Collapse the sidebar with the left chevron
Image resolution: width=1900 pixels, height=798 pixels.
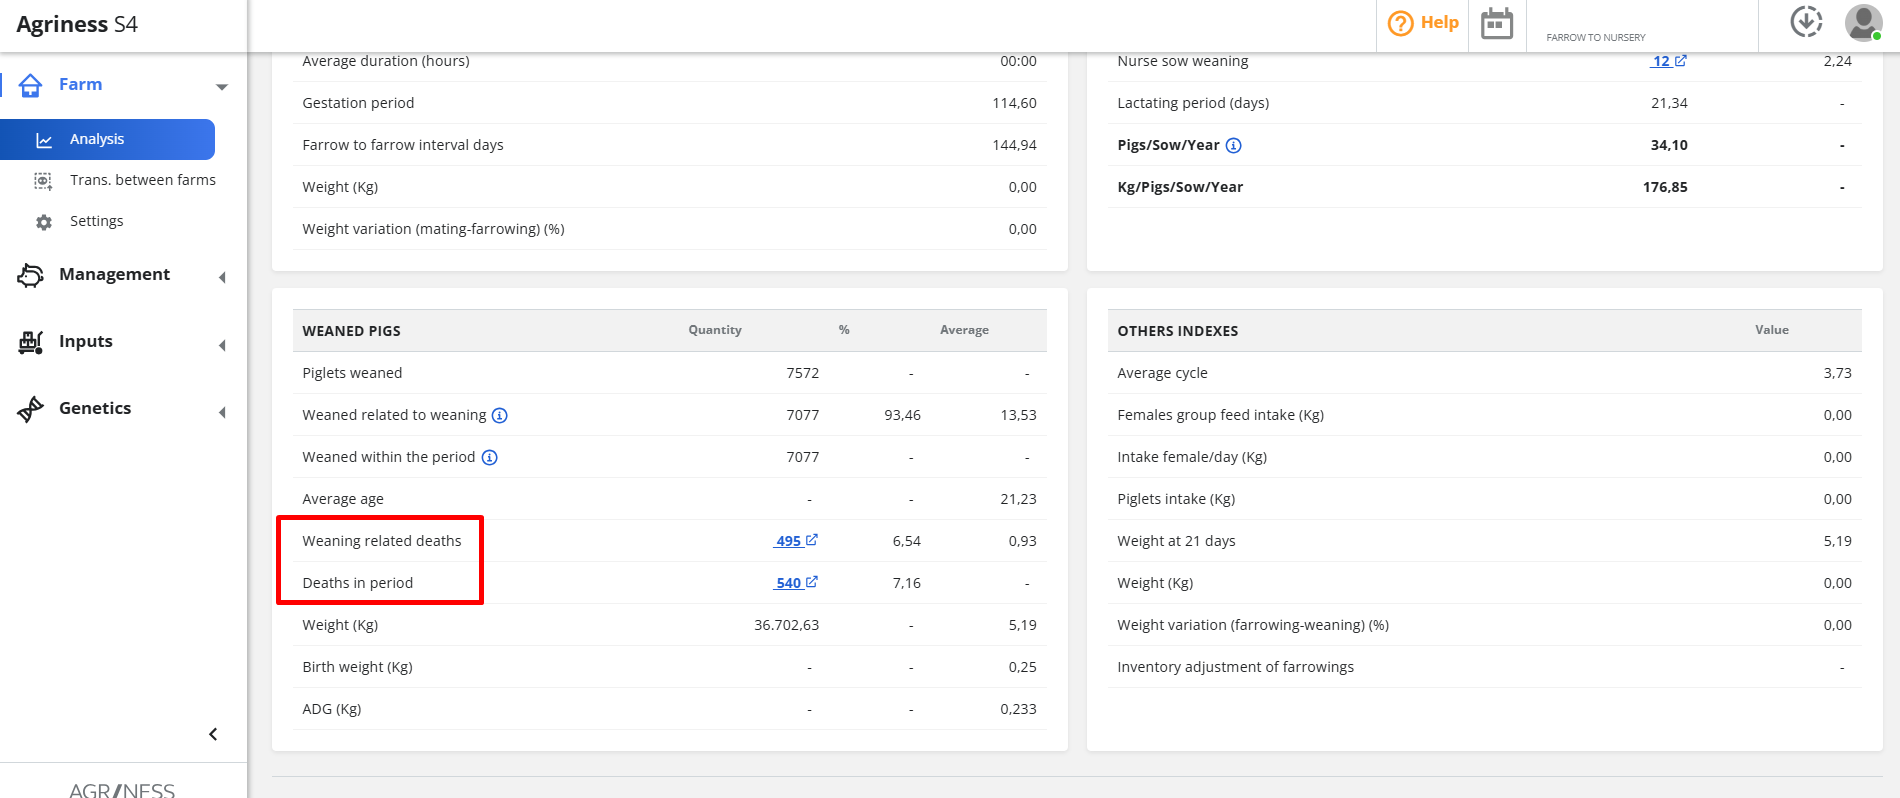click(x=213, y=734)
